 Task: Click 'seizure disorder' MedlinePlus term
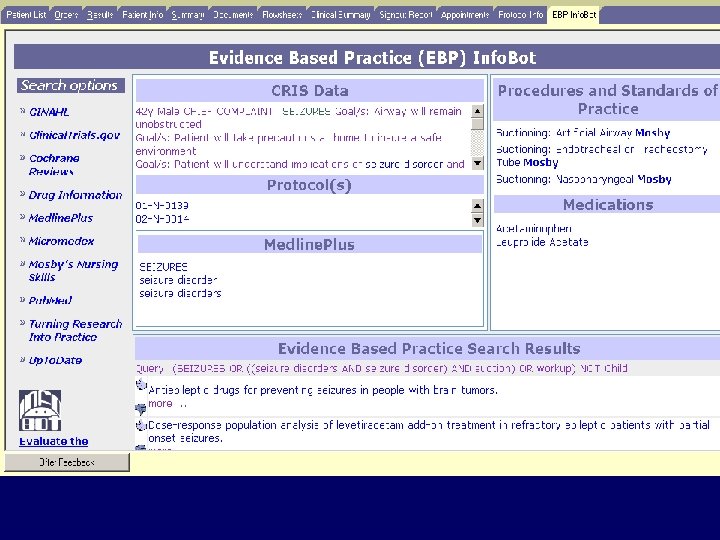coord(178,280)
